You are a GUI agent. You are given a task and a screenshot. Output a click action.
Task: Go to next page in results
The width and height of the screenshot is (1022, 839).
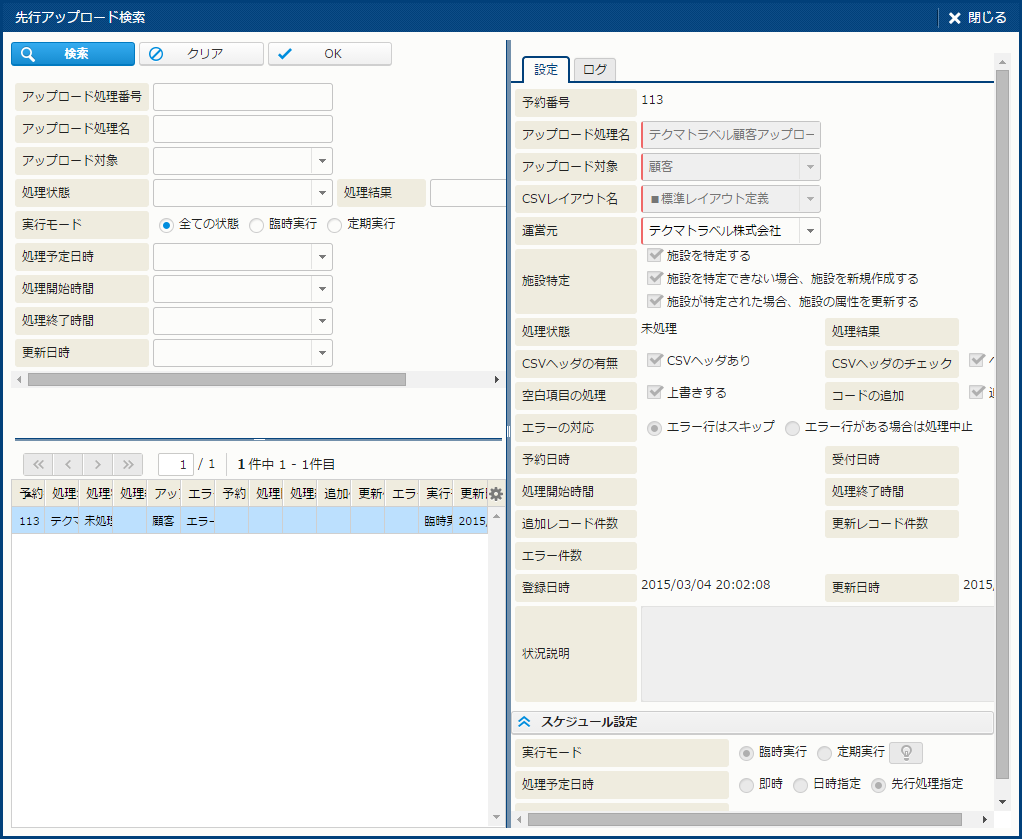point(98,464)
